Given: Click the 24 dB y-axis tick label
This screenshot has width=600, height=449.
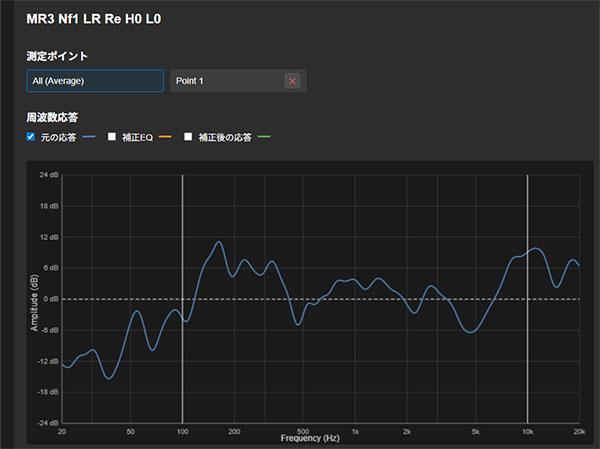Looking at the screenshot, I should click(47, 176).
